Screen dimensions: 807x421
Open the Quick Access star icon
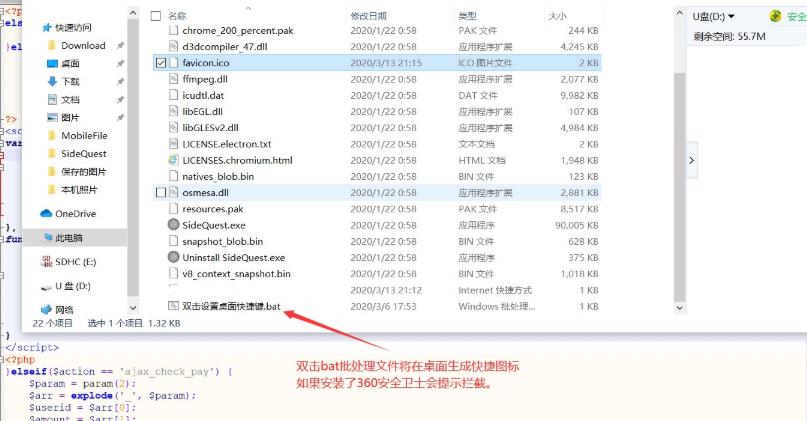(x=47, y=27)
